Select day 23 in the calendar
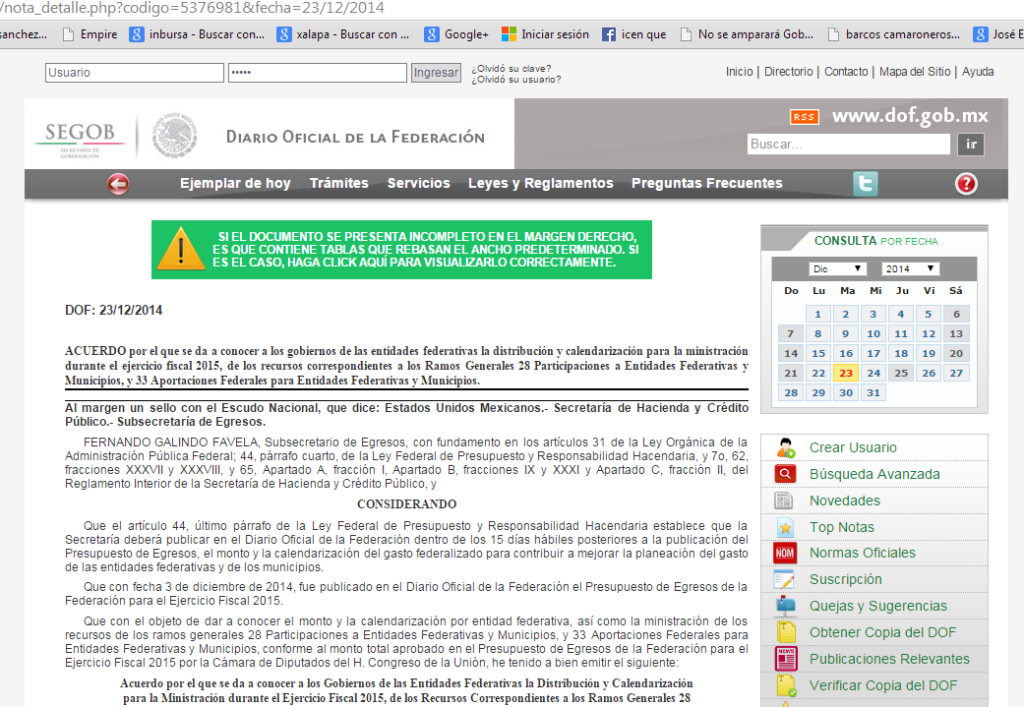Viewport: 1024px width, 707px height. click(846, 373)
